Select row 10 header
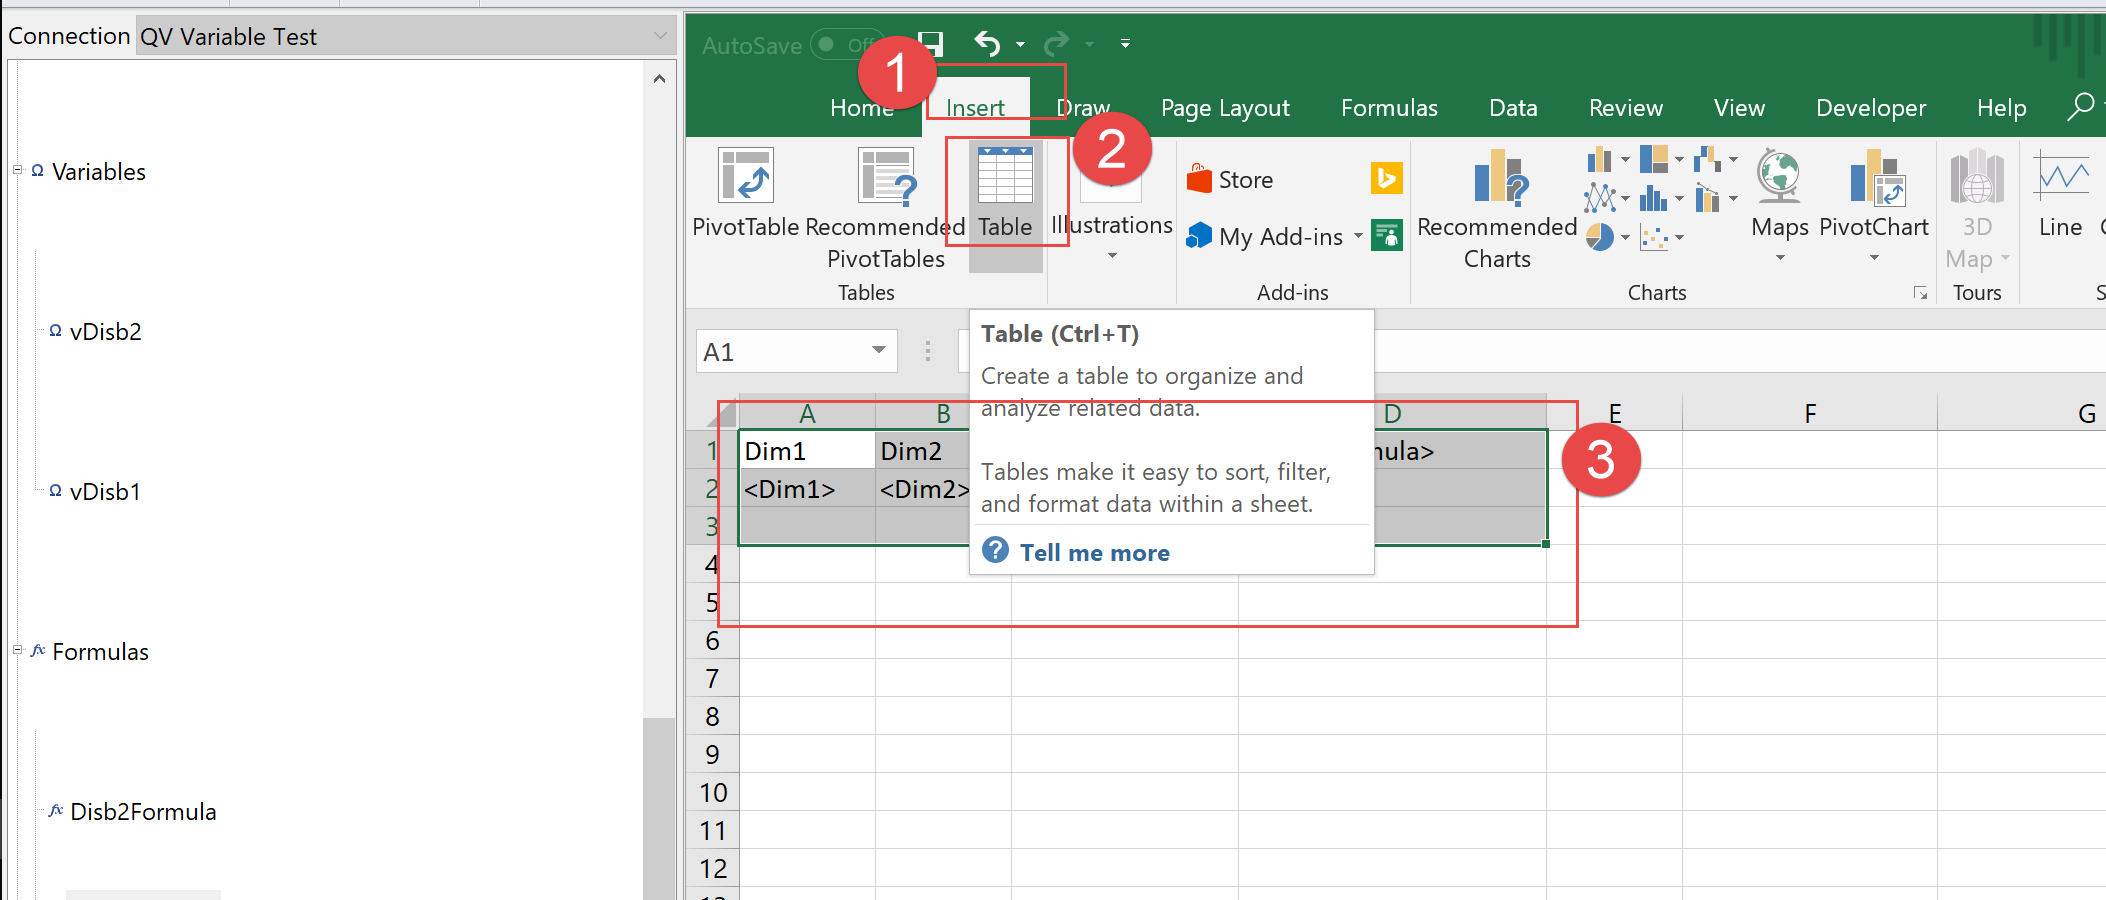2106x900 pixels. (712, 793)
